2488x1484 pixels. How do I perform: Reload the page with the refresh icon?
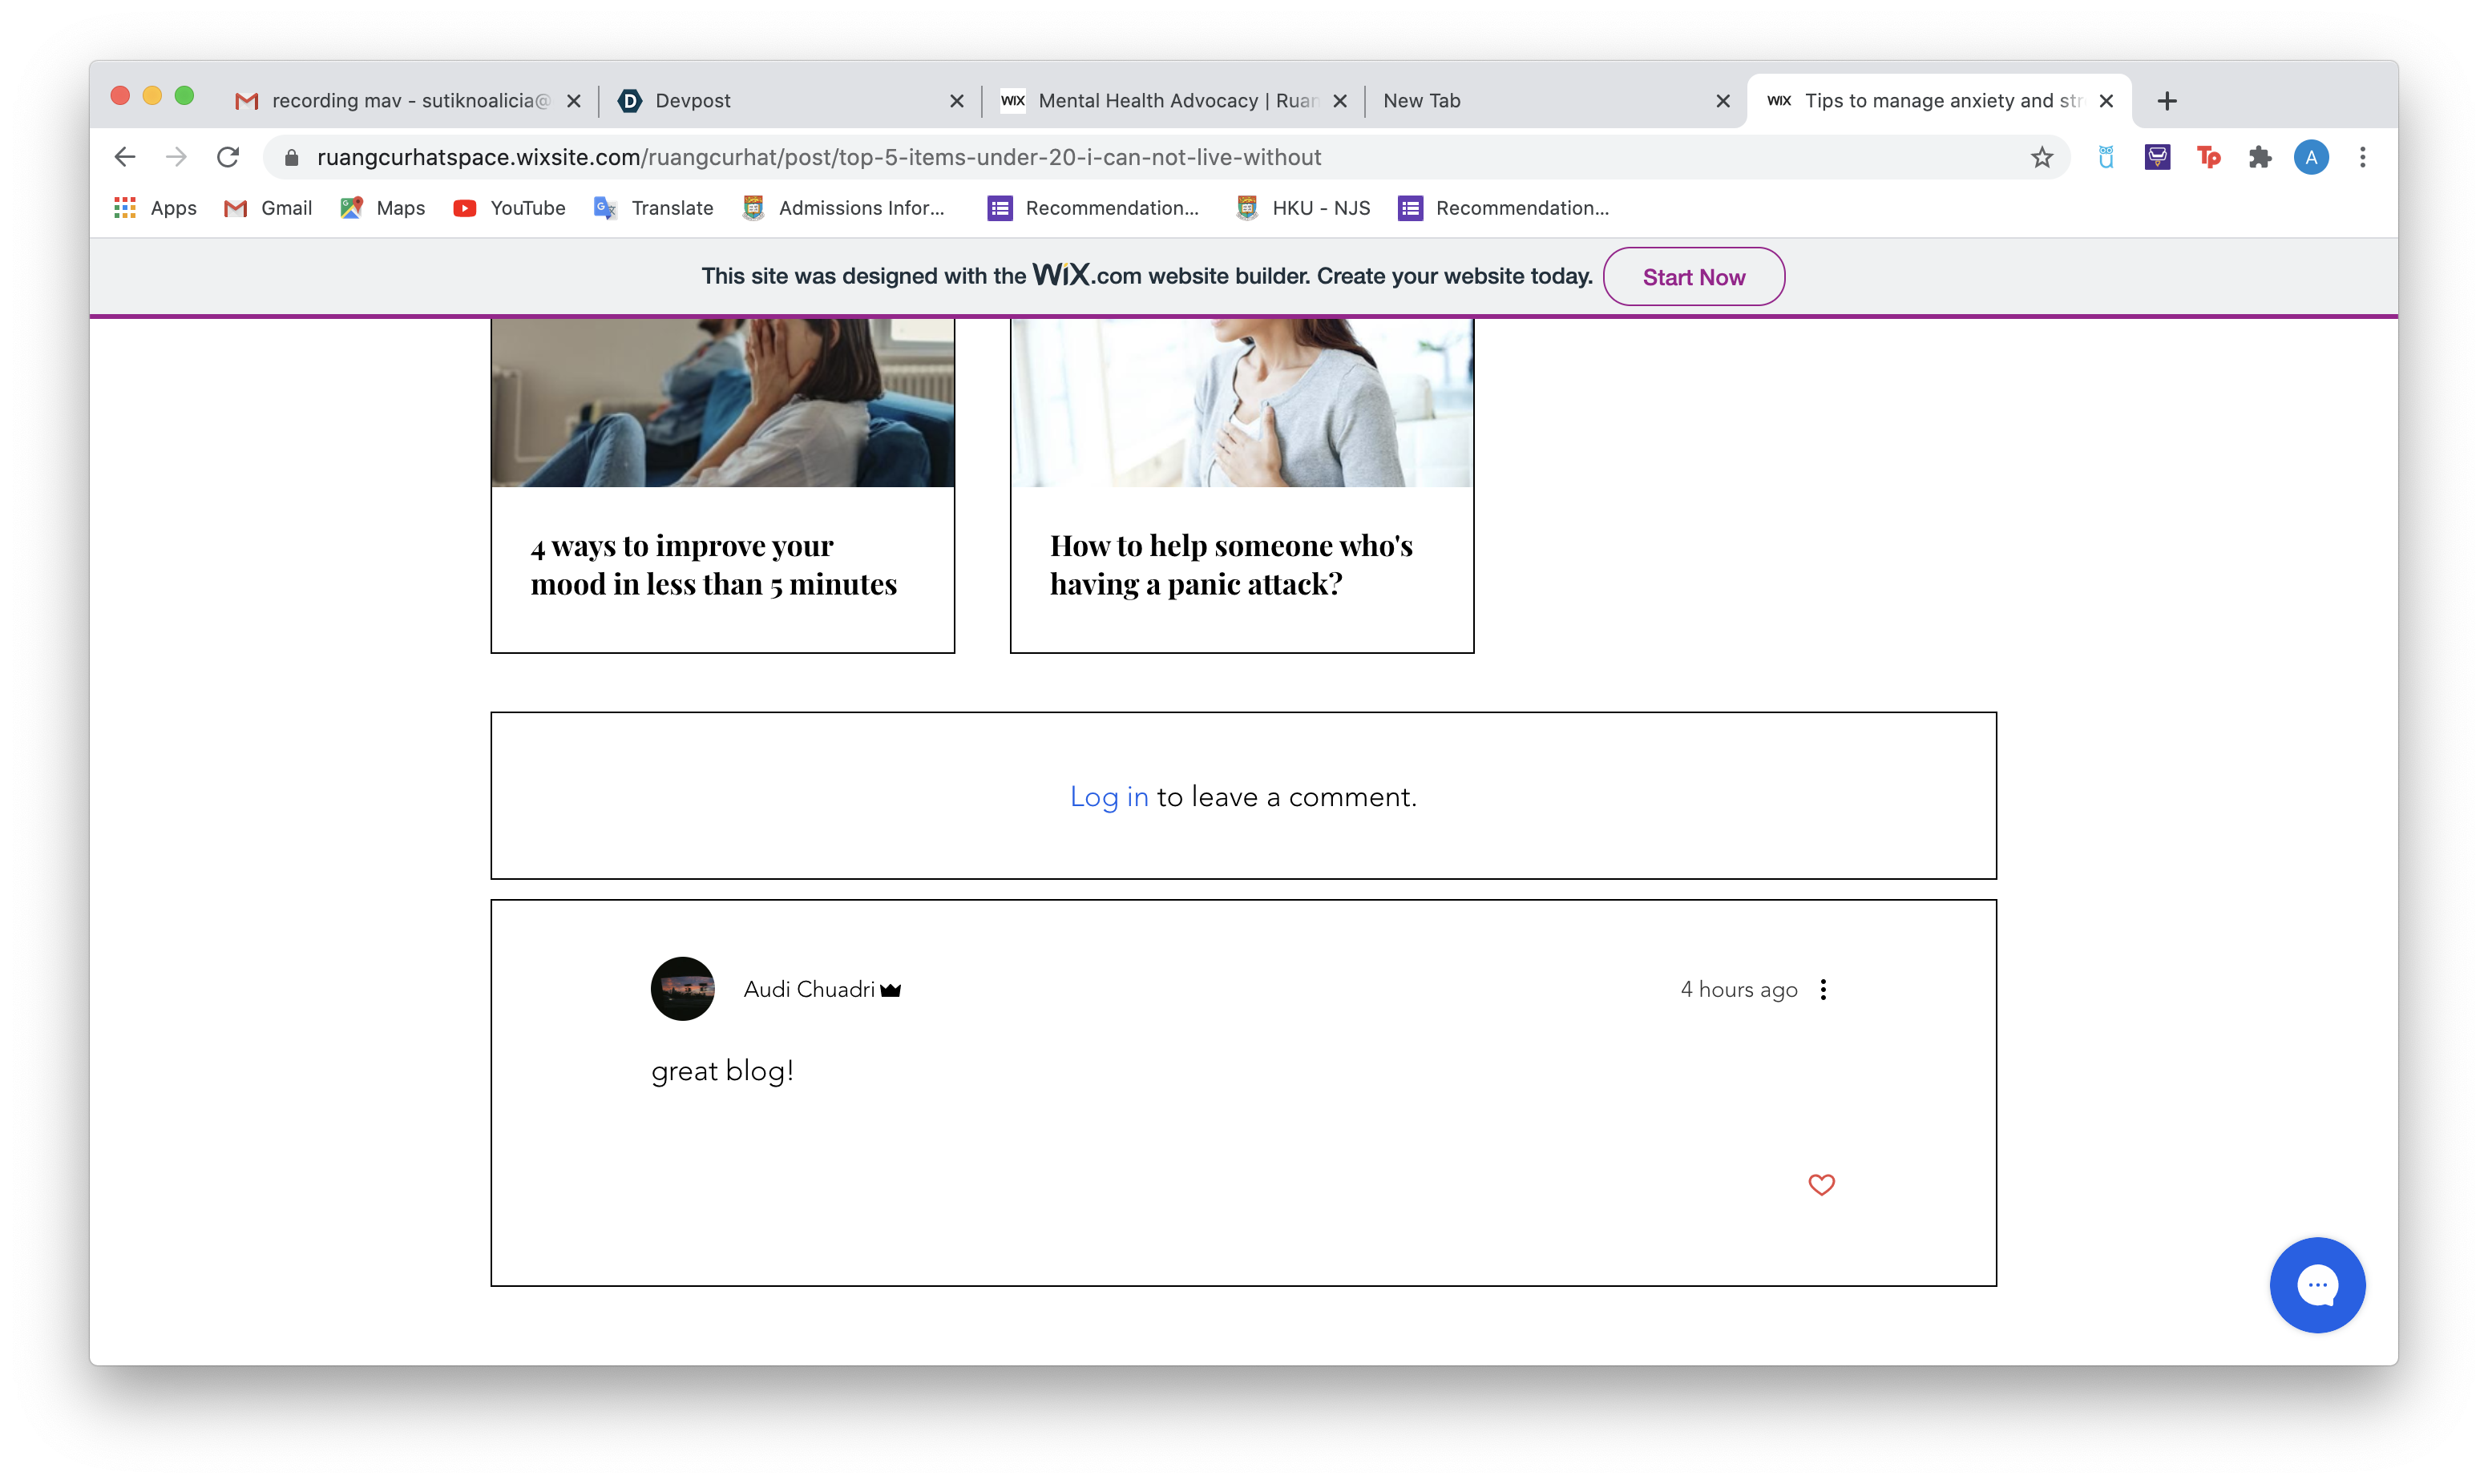tap(228, 157)
